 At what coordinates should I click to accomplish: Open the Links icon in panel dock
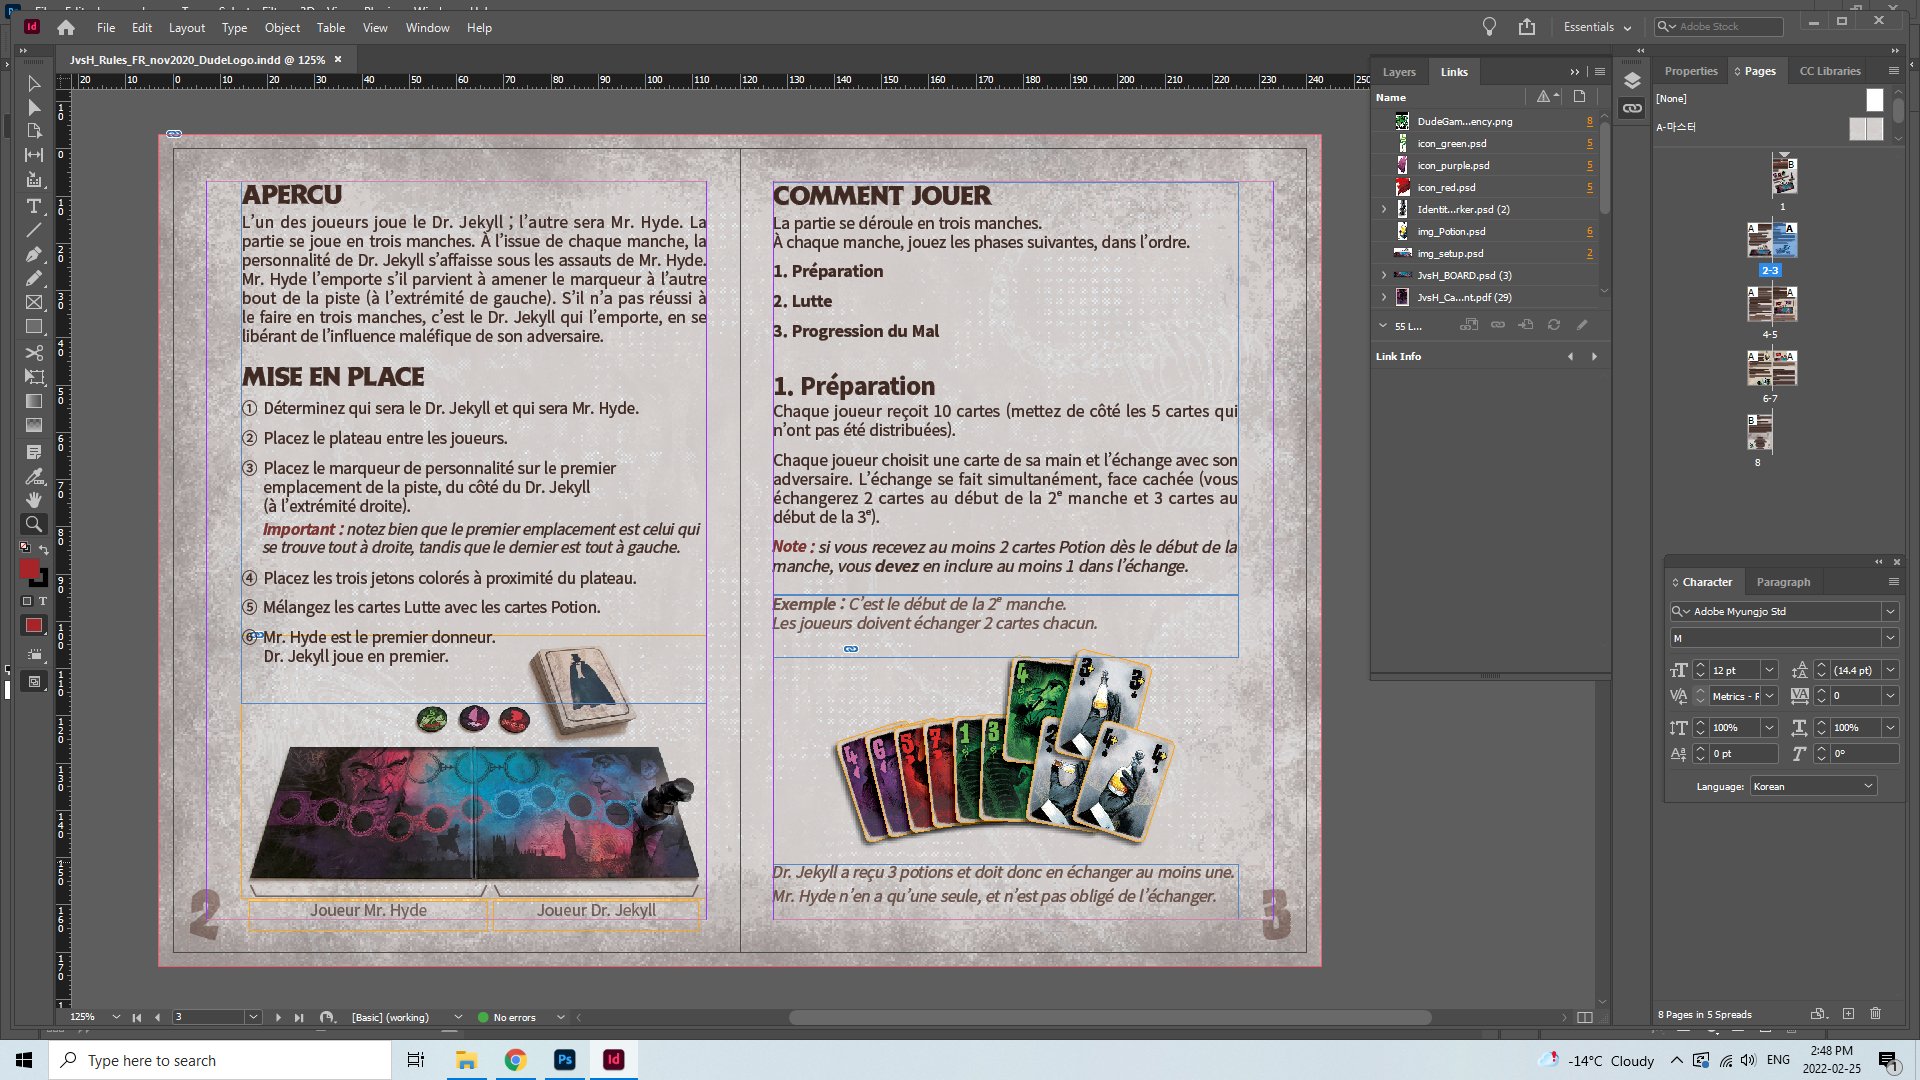(1632, 108)
